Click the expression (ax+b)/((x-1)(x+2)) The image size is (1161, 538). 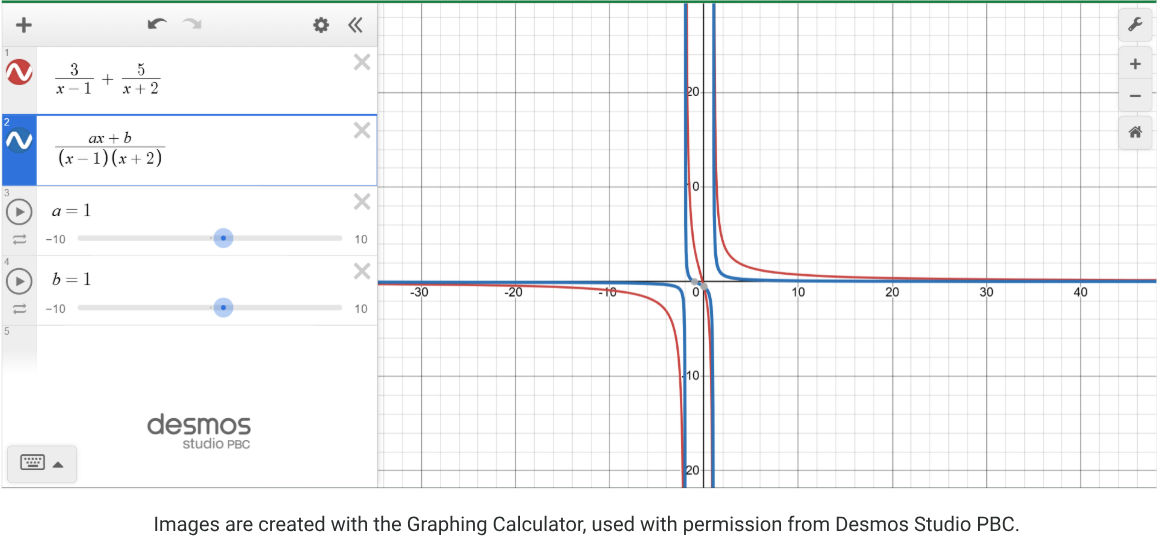[x=110, y=148]
